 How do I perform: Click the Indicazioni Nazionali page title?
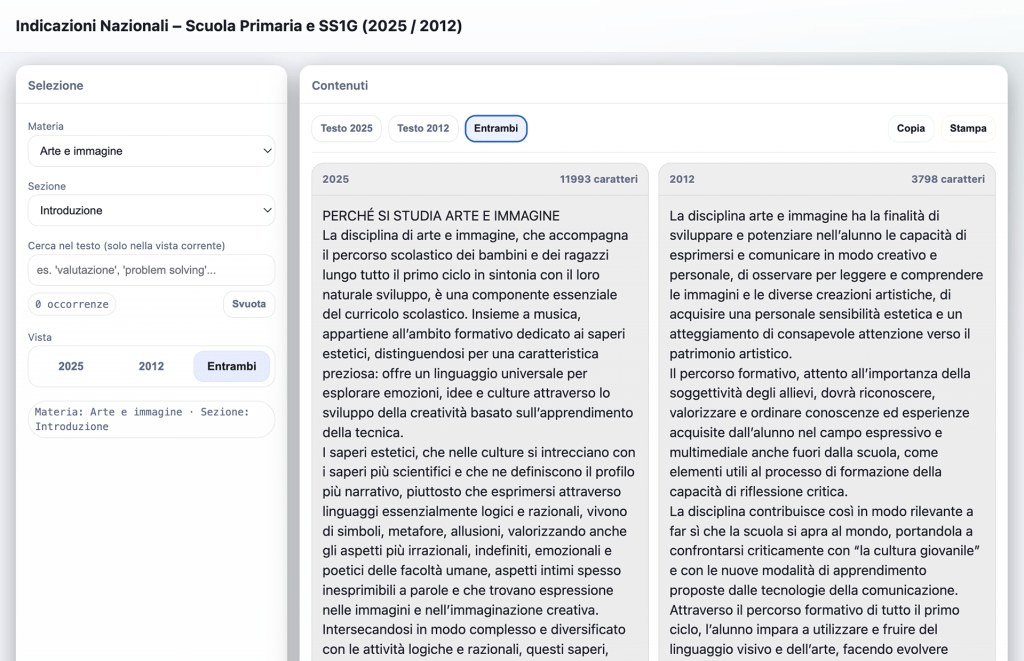tap(238, 26)
